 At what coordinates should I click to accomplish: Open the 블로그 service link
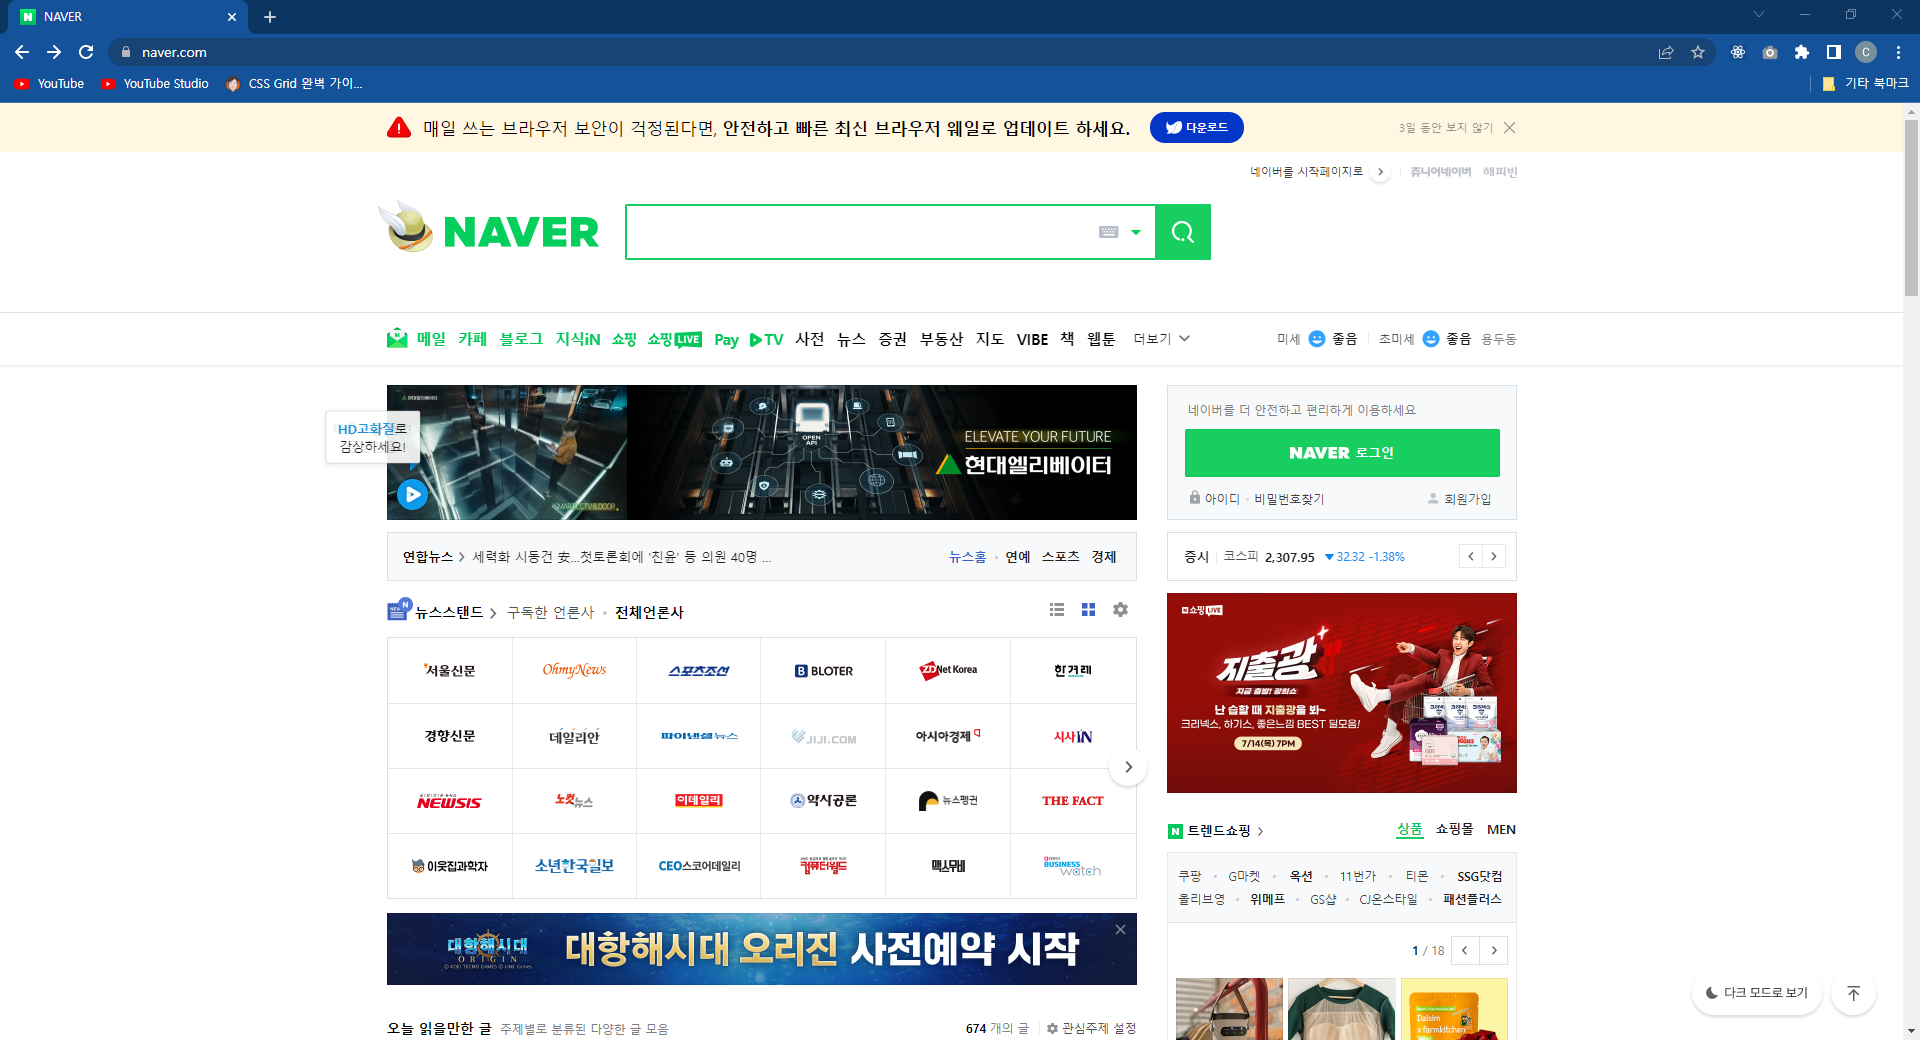(x=521, y=339)
